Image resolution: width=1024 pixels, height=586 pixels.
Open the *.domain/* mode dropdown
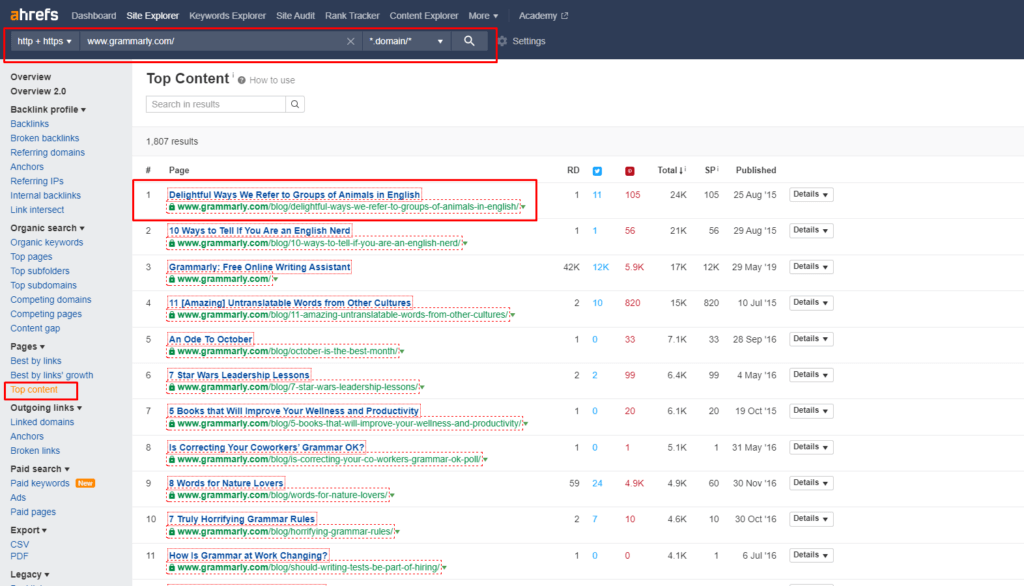tap(406, 41)
